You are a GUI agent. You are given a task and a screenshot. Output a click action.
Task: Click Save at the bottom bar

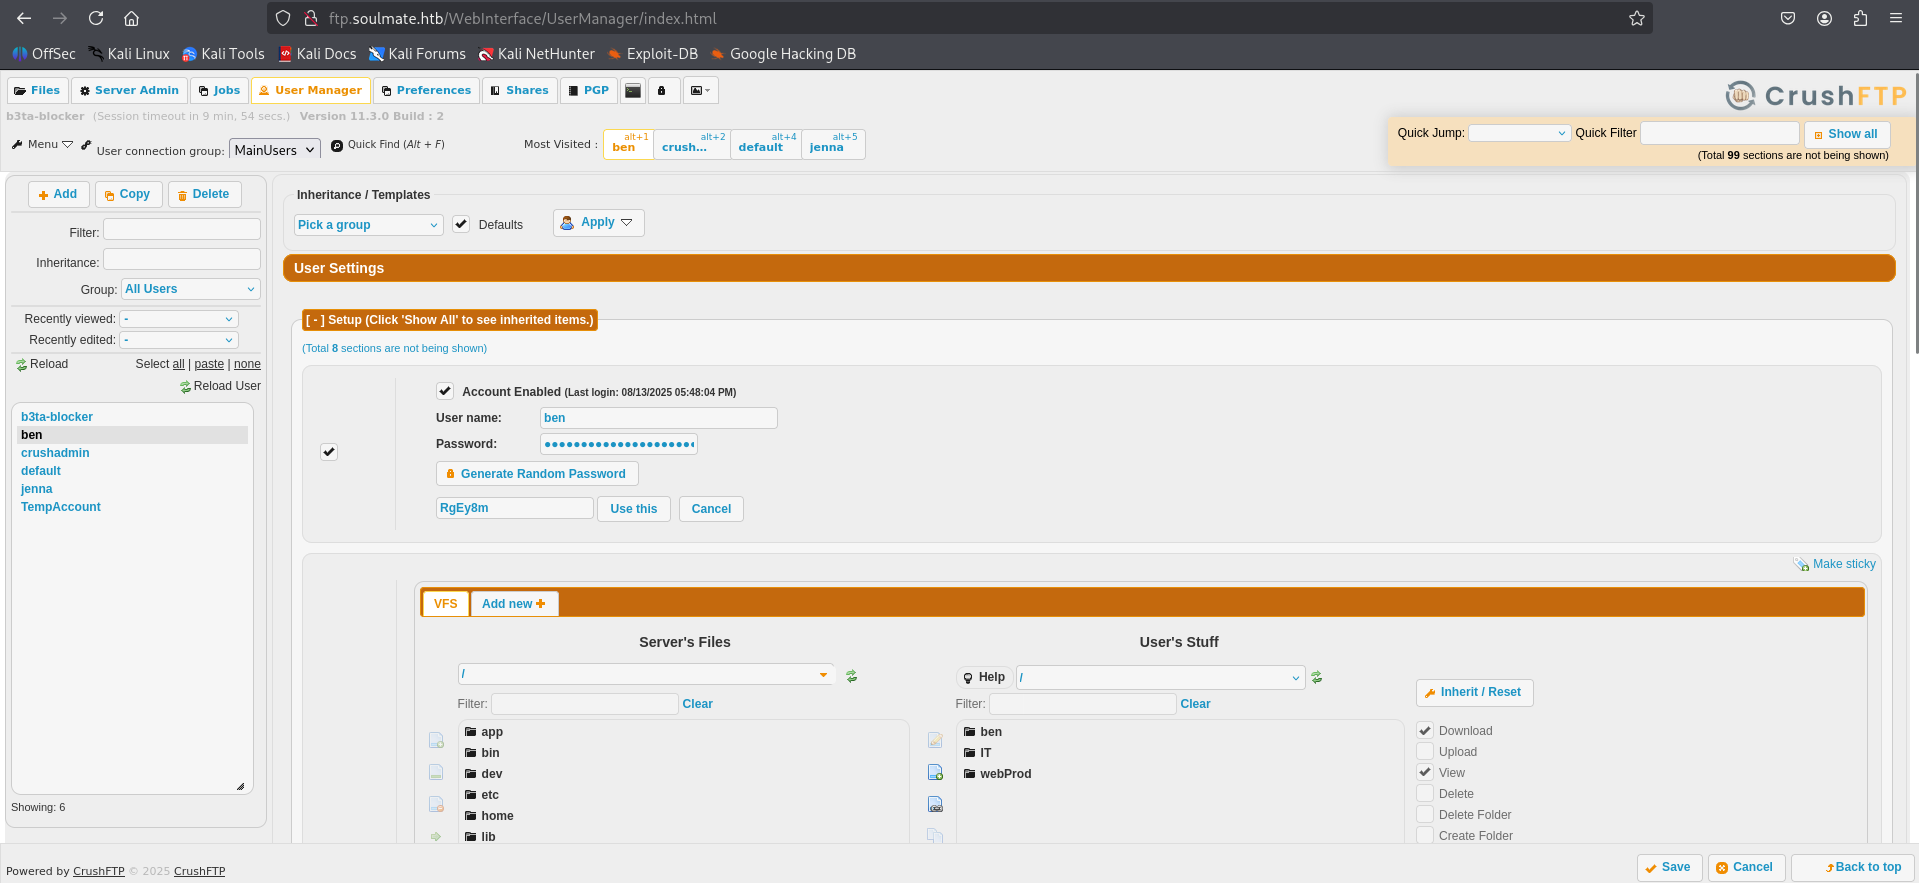(x=1668, y=868)
